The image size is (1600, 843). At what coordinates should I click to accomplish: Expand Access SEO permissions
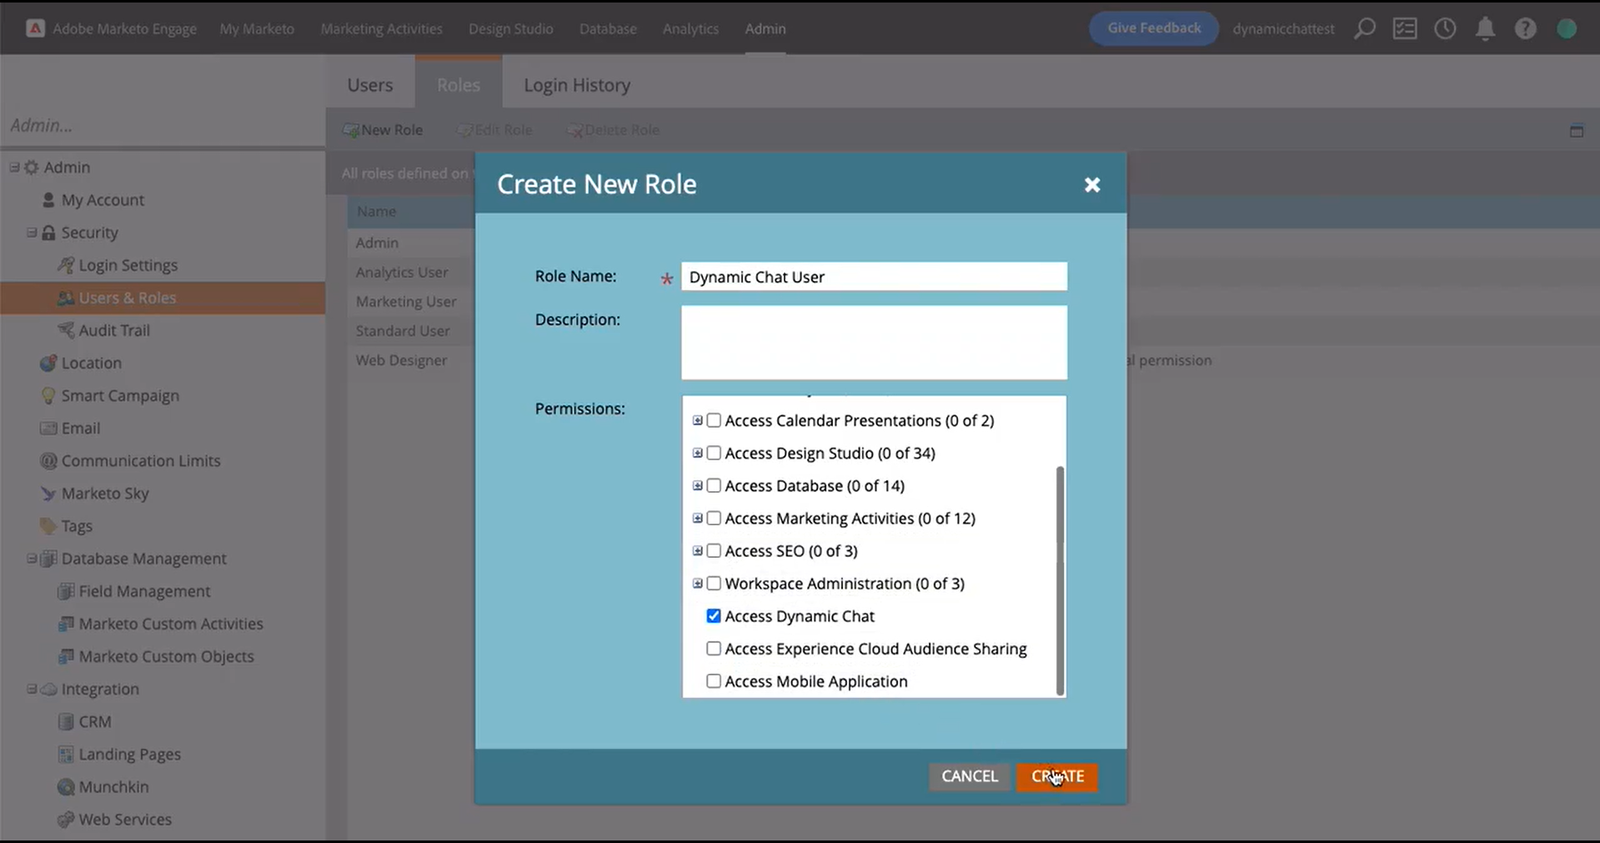698,551
